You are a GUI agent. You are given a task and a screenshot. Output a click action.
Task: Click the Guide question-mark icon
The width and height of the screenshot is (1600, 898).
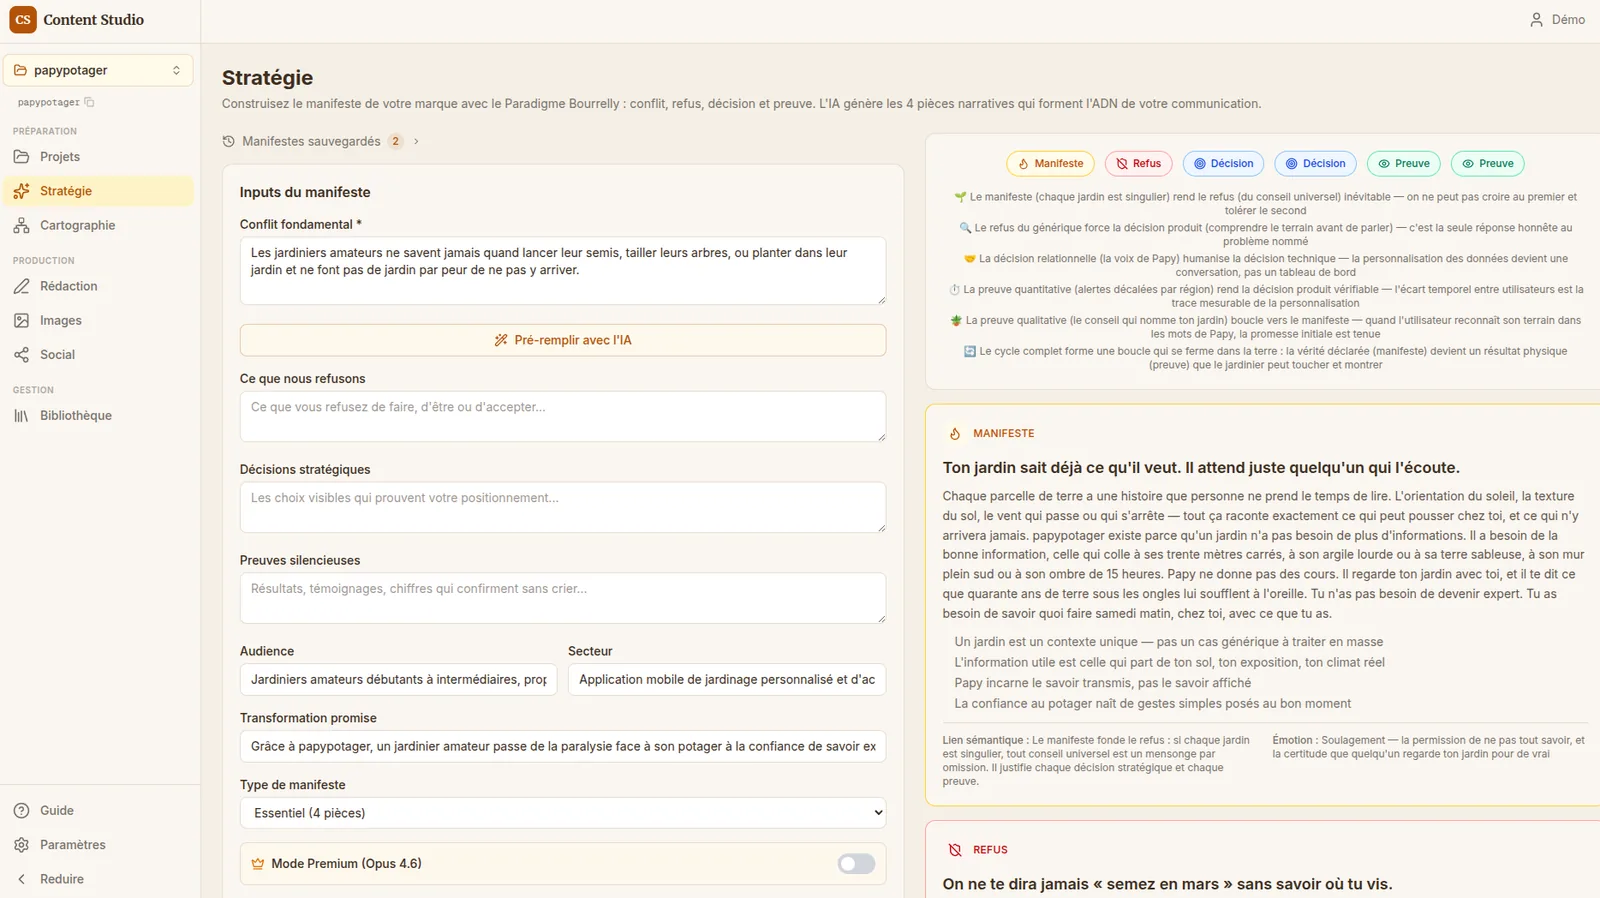pos(21,810)
